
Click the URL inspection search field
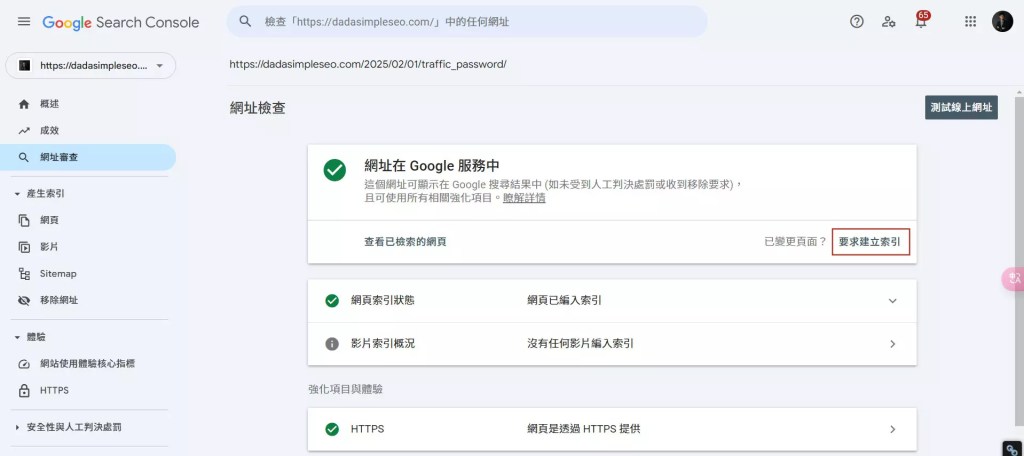click(467, 22)
